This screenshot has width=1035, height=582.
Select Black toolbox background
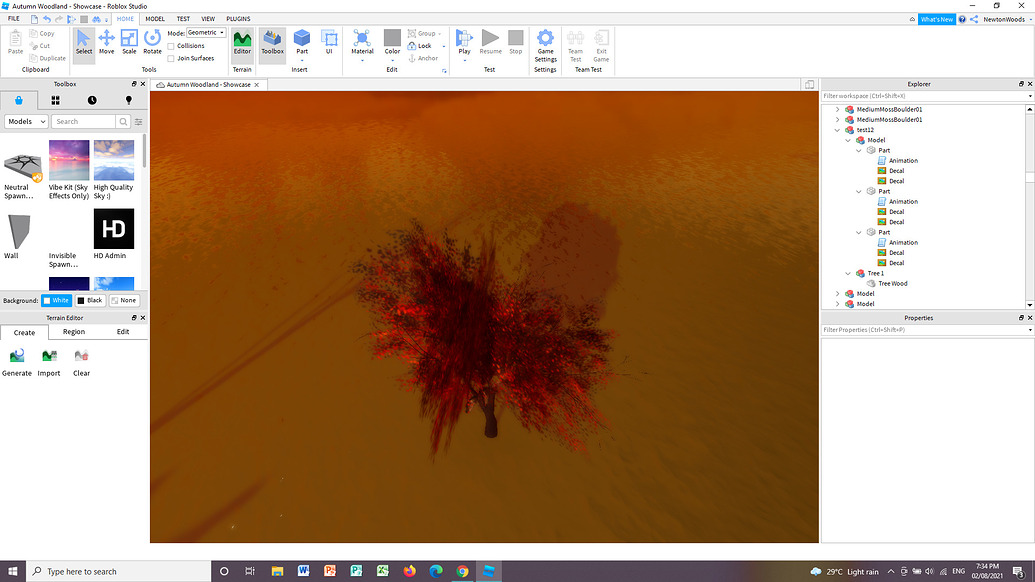click(90, 300)
